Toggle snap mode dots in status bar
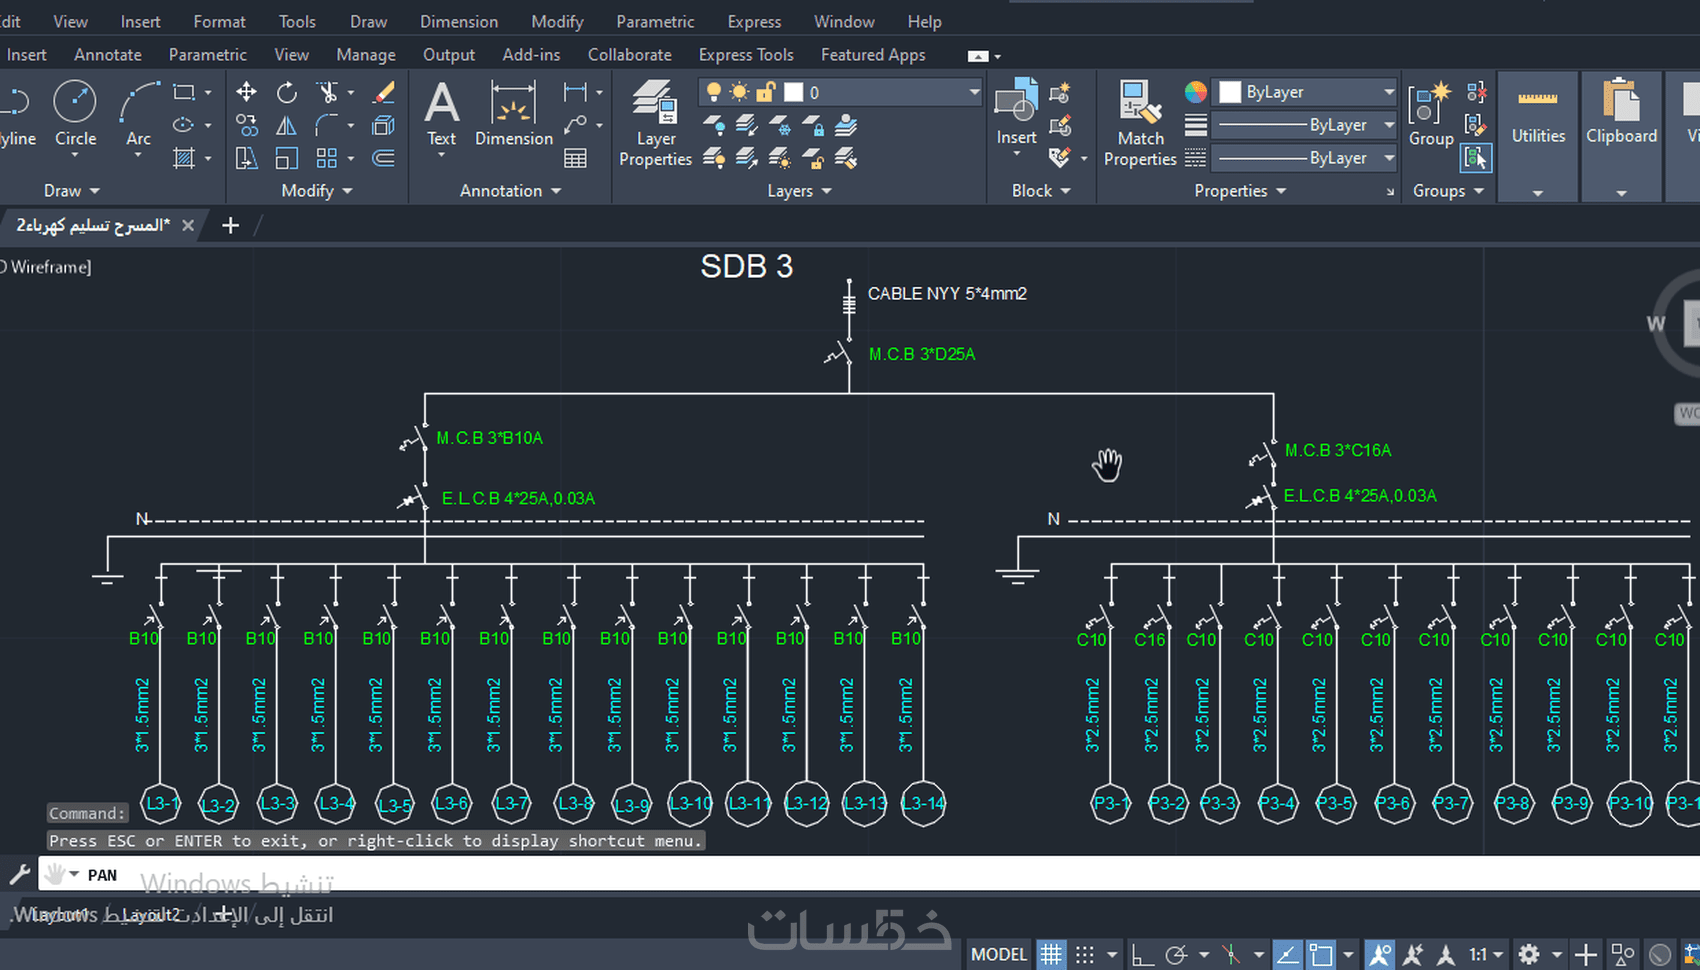This screenshot has height=970, width=1700. click(x=1085, y=955)
